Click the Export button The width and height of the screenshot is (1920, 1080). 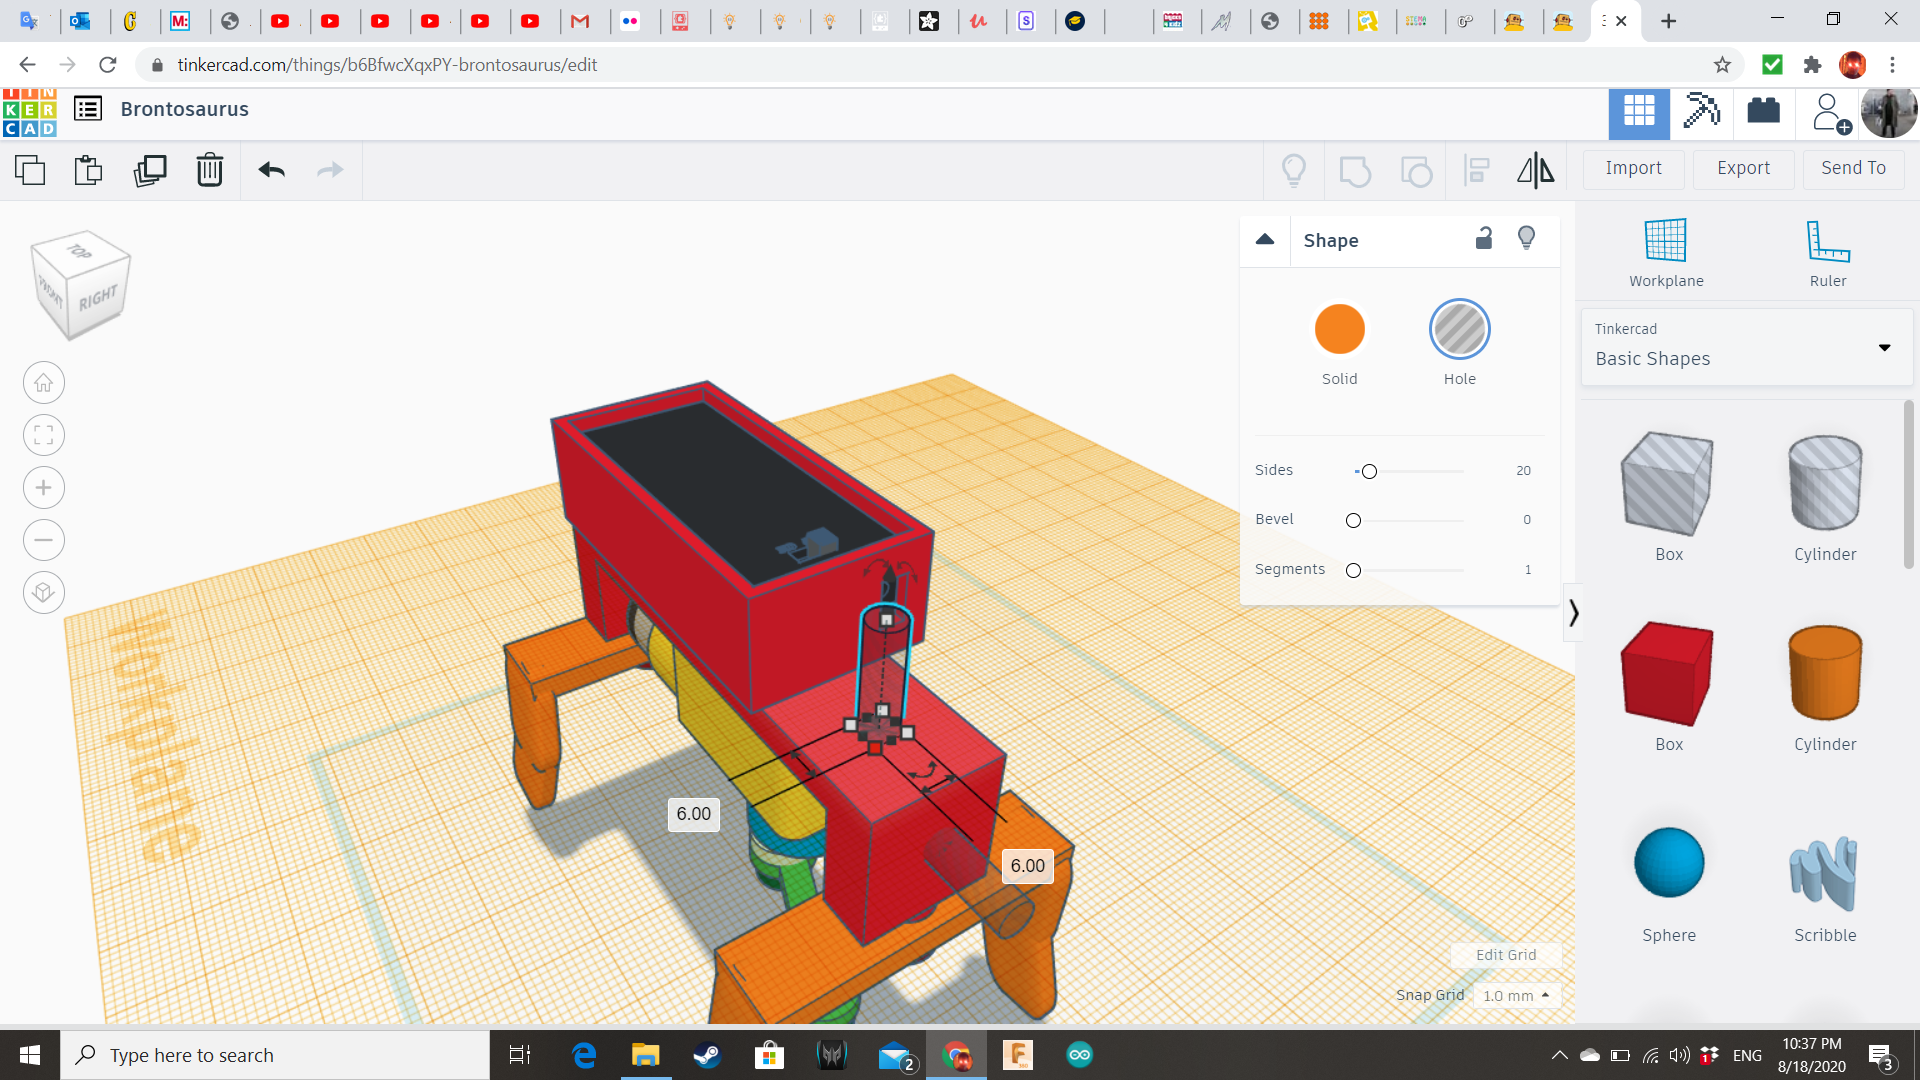click(1743, 168)
